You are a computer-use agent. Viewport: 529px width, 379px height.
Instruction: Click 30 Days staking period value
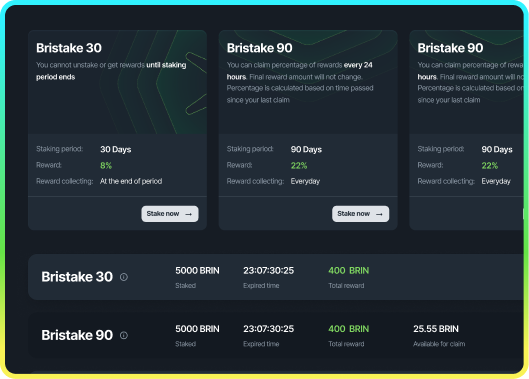115,150
